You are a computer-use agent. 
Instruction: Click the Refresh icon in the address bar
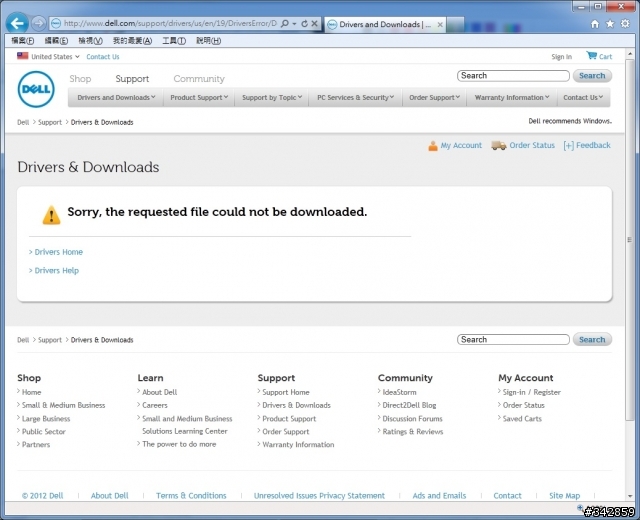(304, 24)
